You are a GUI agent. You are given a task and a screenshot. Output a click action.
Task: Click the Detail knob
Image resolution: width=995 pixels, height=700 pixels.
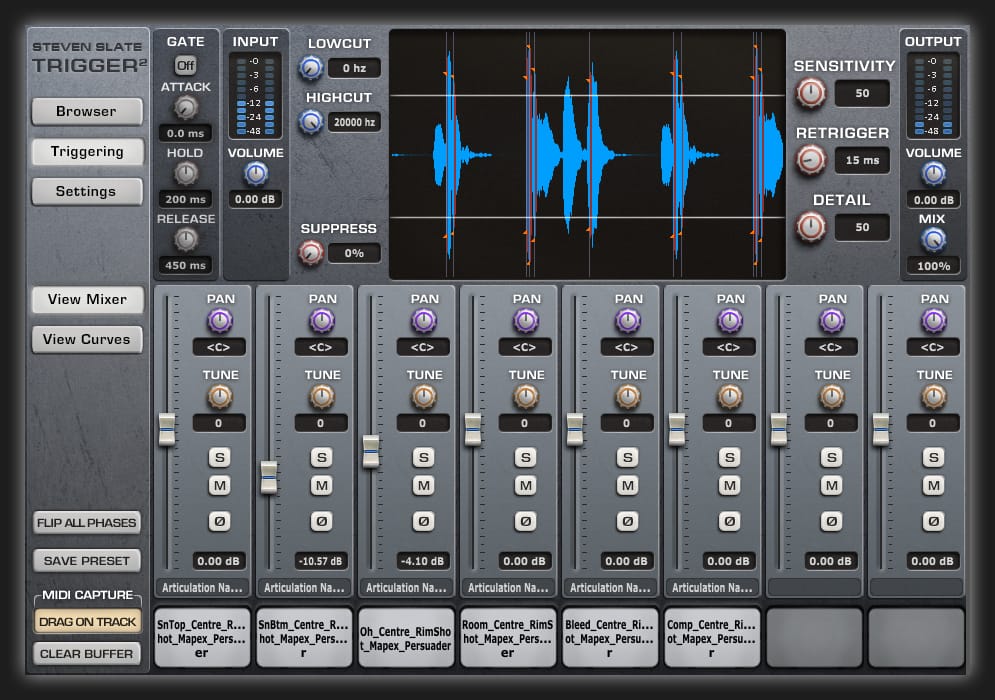pyautogui.click(x=811, y=227)
